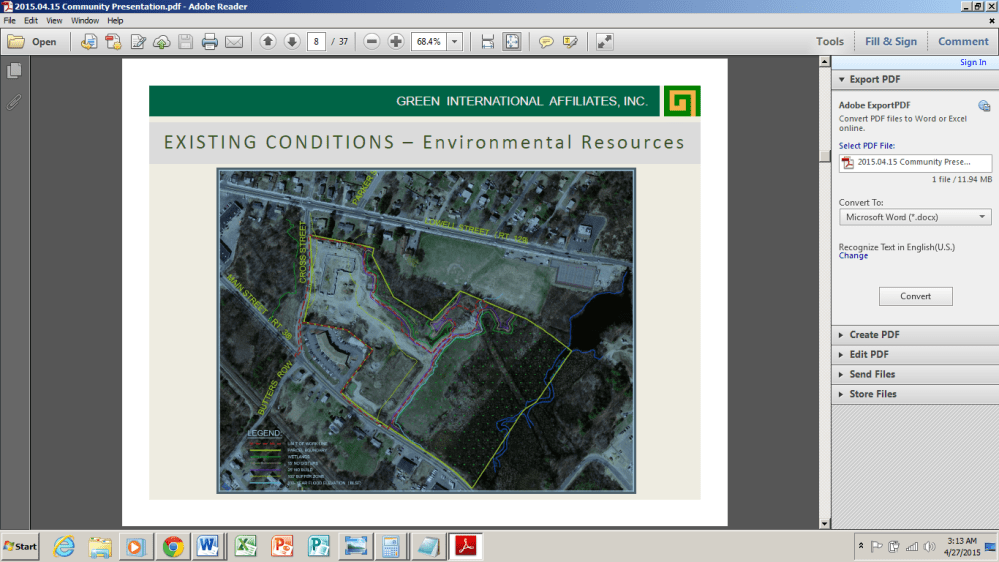Screen dimensions: 999x562
Task: Zoom out with the minus button
Action: (x=372, y=42)
